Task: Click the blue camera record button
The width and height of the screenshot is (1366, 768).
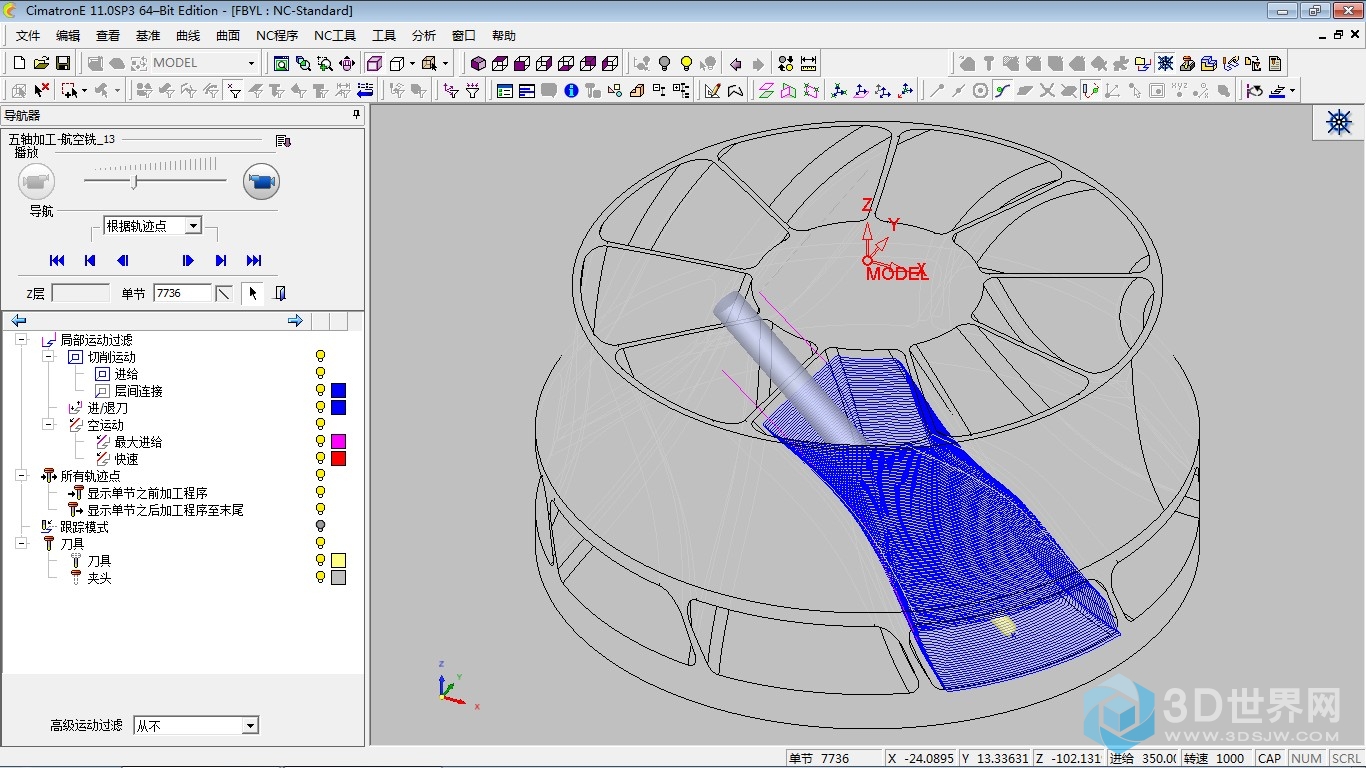Action: point(262,182)
